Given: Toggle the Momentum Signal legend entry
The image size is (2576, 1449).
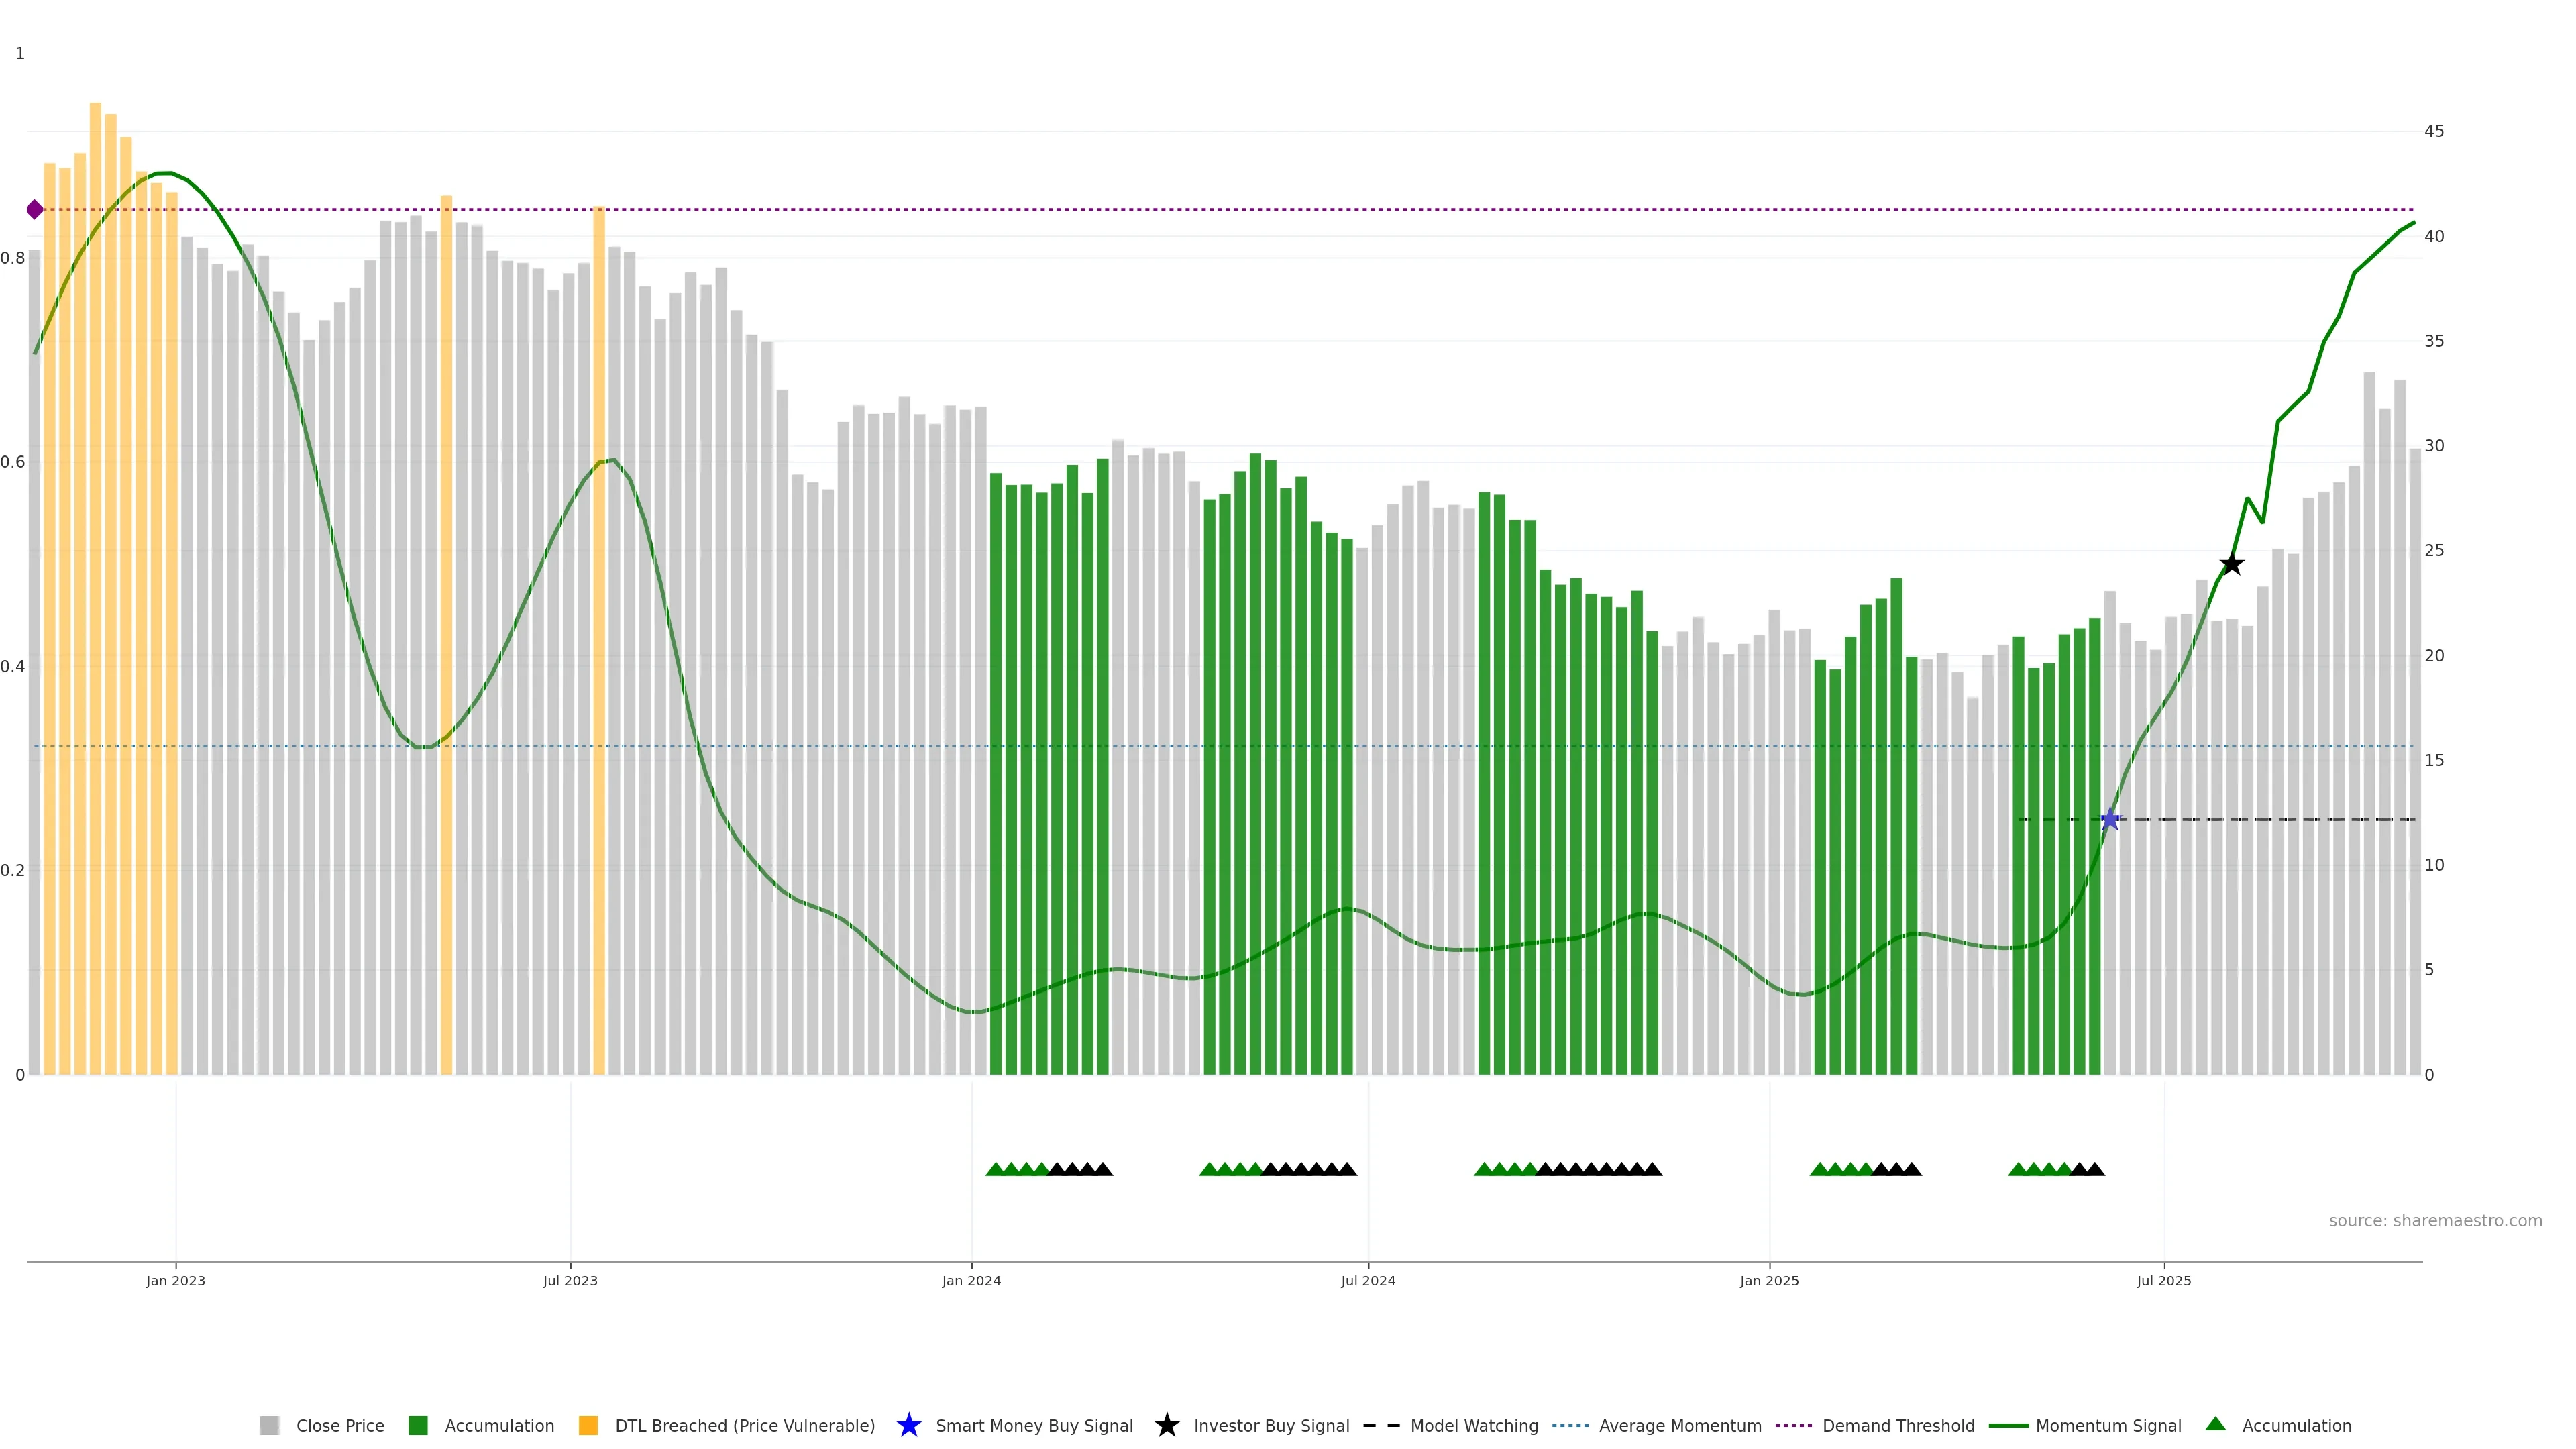Looking at the screenshot, I should tap(2108, 1425).
